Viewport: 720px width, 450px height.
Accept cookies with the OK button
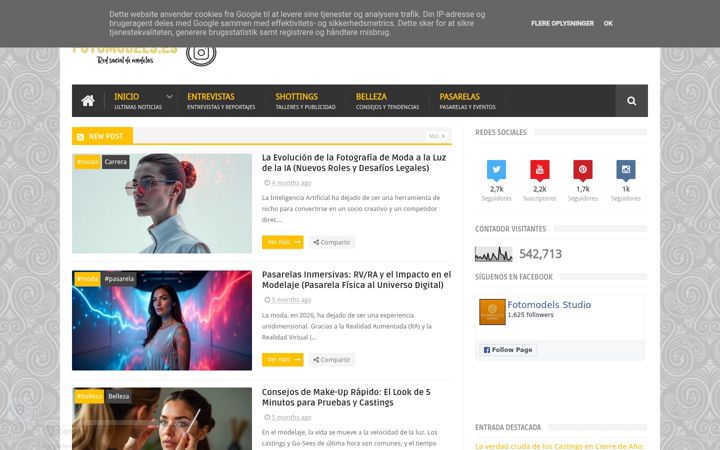[x=608, y=23]
